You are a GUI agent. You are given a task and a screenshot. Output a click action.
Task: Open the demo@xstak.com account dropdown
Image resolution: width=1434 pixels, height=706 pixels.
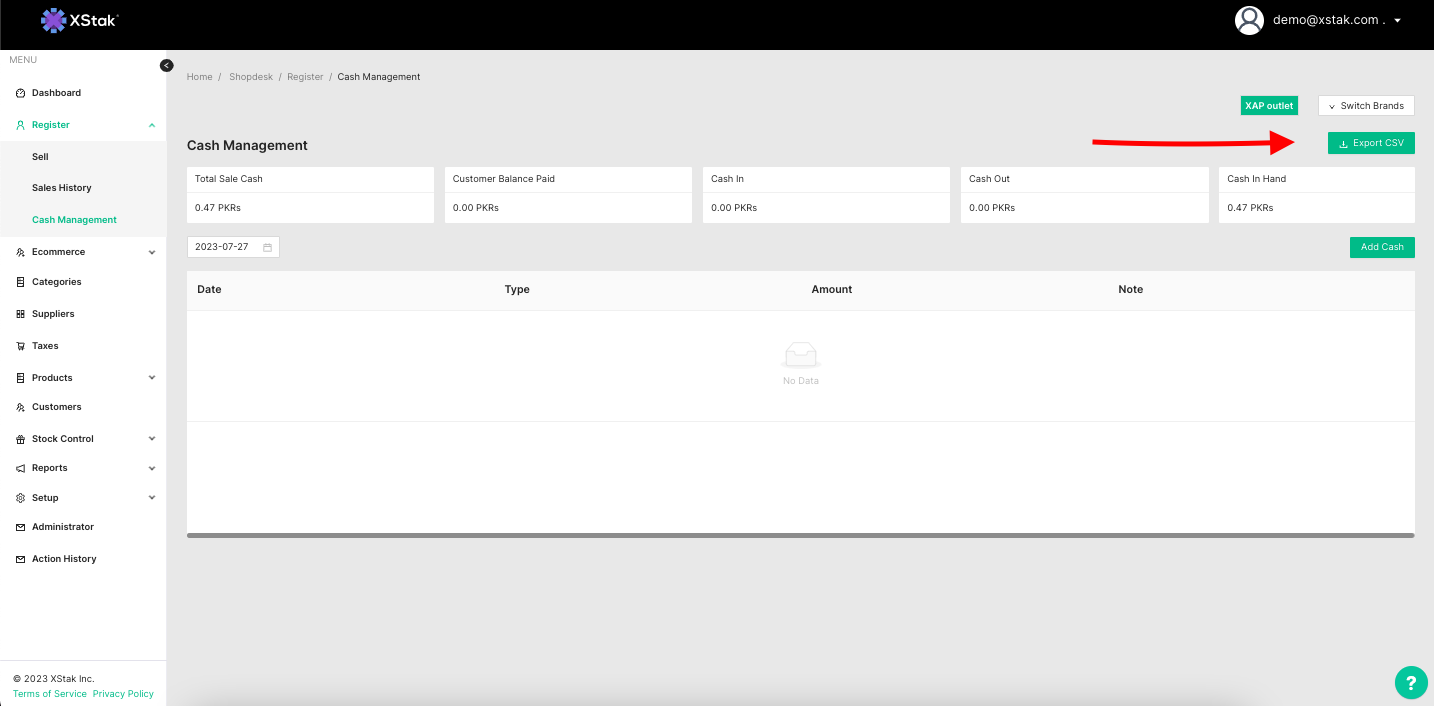[x=1397, y=20]
